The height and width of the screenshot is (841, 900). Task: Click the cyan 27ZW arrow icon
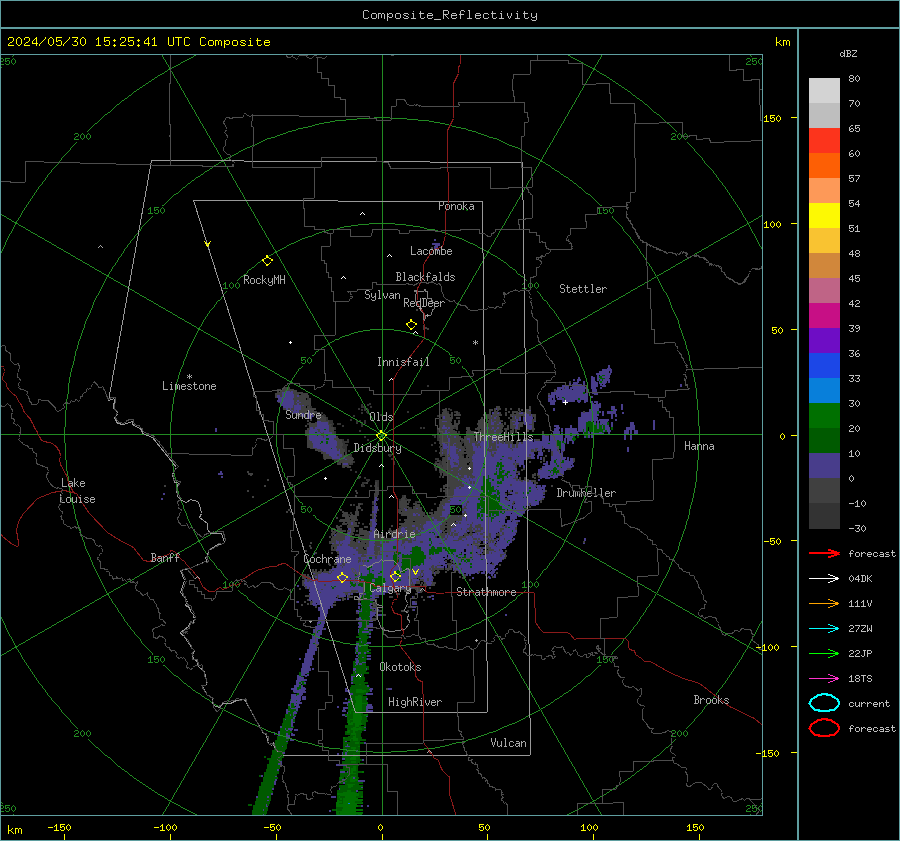click(824, 629)
